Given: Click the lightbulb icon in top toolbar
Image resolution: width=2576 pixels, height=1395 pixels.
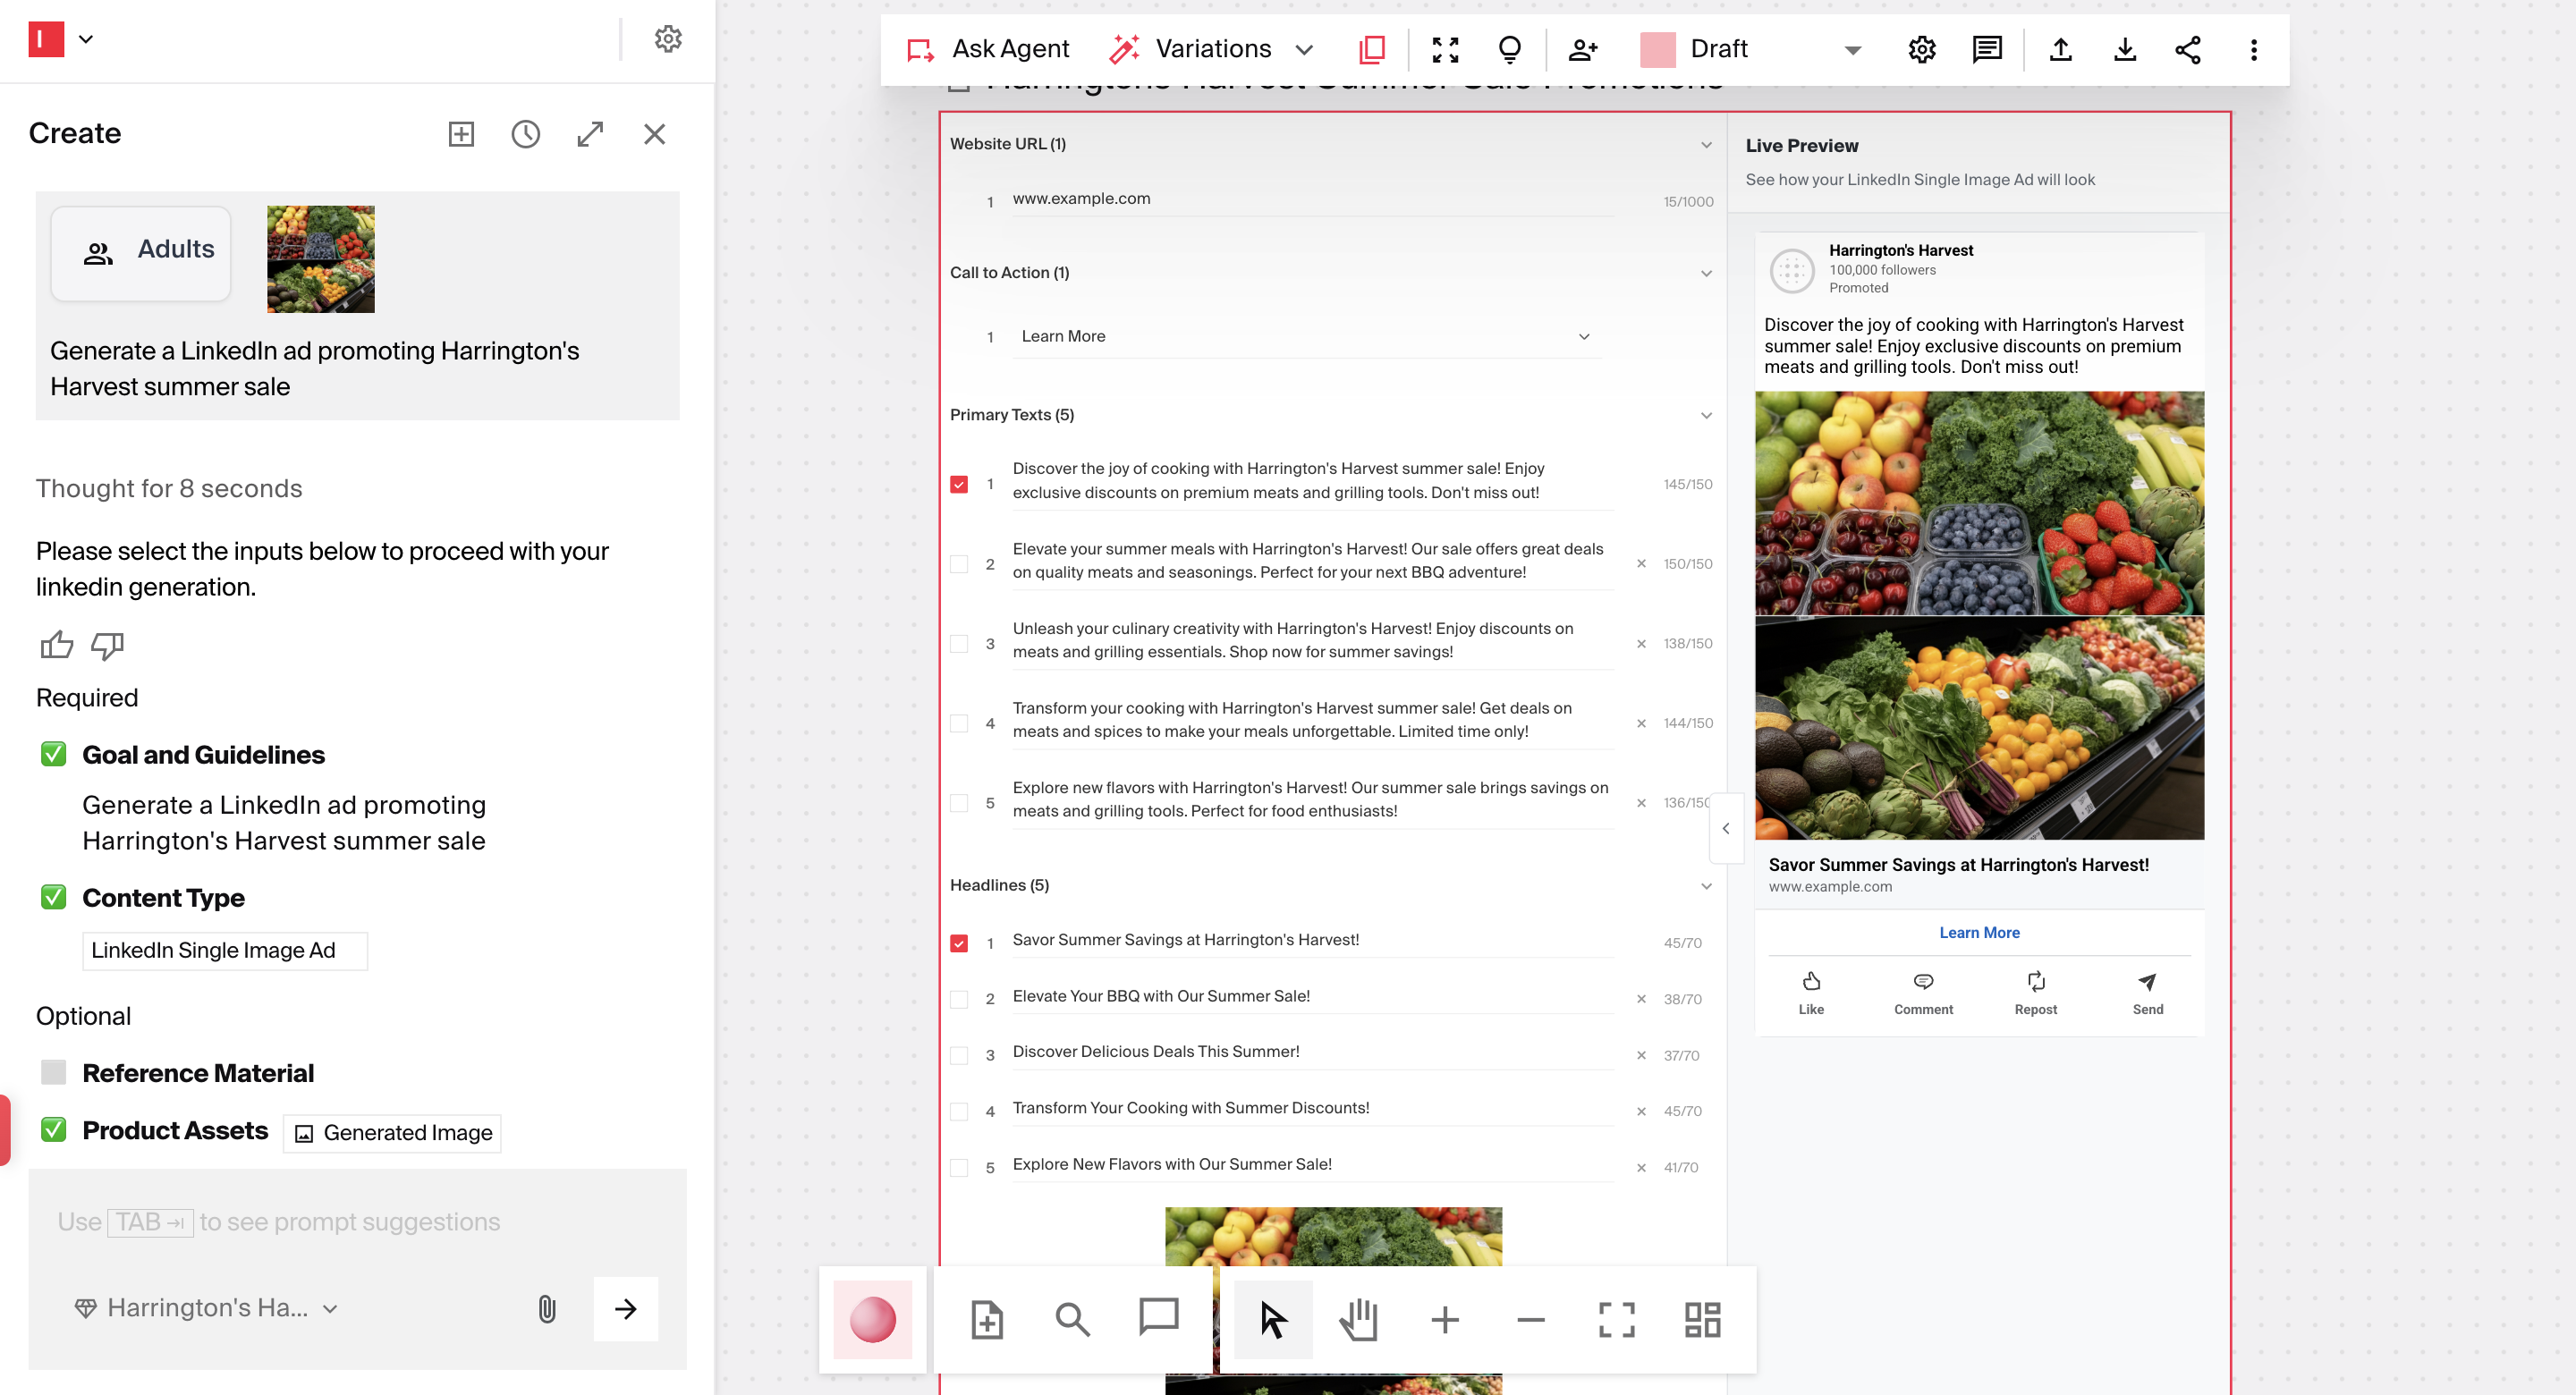Looking at the screenshot, I should pyautogui.click(x=1509, y=49).
